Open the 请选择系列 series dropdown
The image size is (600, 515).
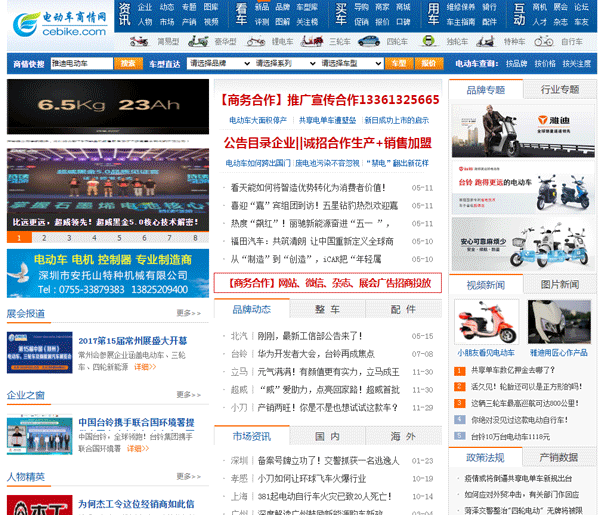click(285, 64)
